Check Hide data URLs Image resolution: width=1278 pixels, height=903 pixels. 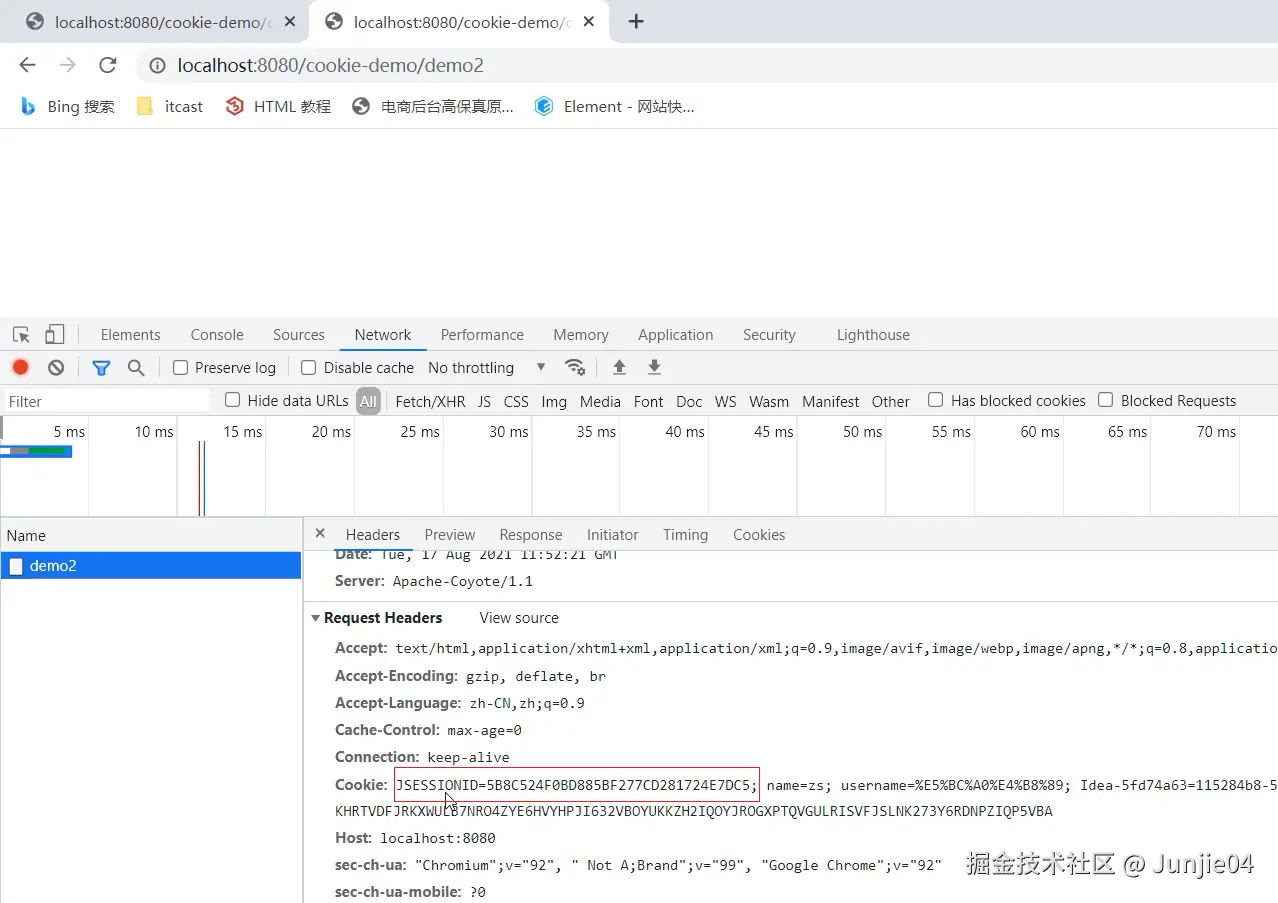point(233,400)
